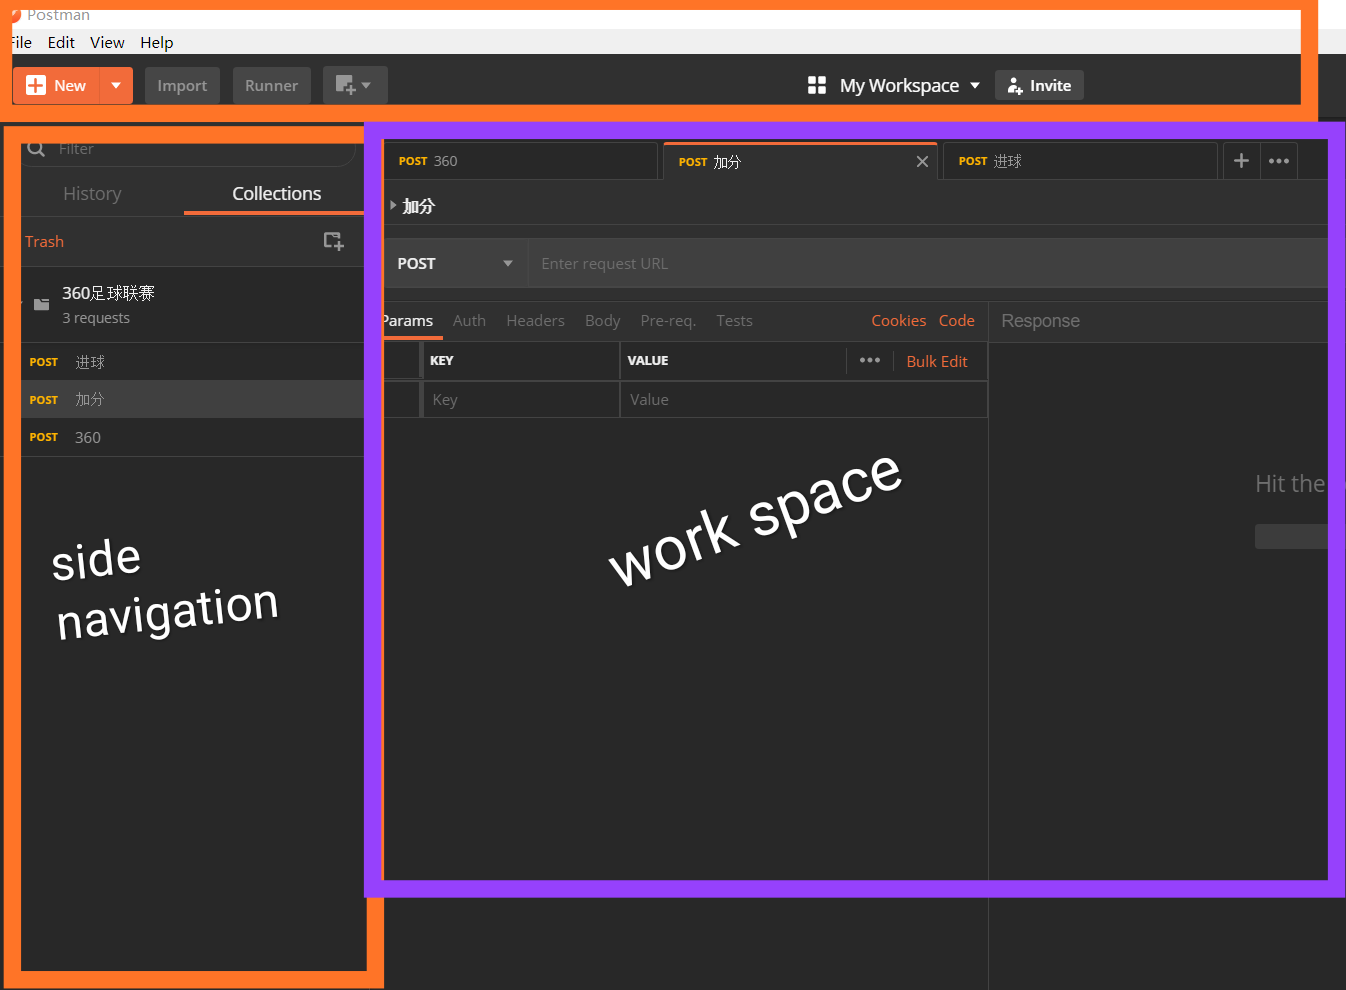Image resolution: width=1346 pixels, height=990 pixels.
Task: Click Bulk Edit
Action: tap(937, 362)
